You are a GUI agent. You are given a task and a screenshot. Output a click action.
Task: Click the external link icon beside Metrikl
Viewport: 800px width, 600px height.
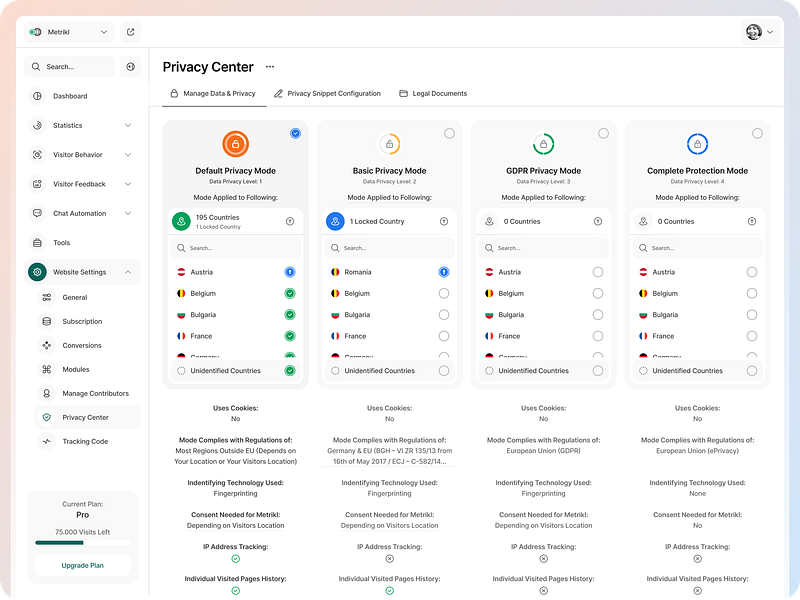click(x=130, y=32)
